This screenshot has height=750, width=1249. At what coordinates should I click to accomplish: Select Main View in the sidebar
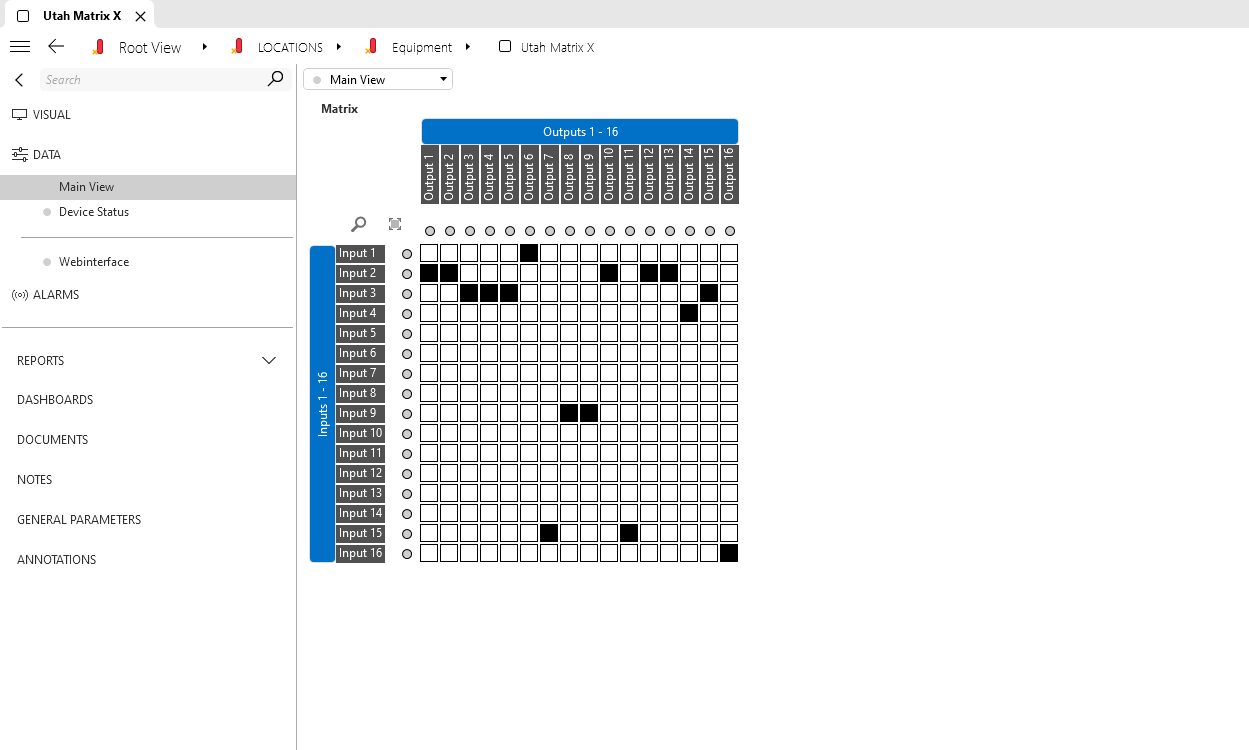[x=148, y=187]
